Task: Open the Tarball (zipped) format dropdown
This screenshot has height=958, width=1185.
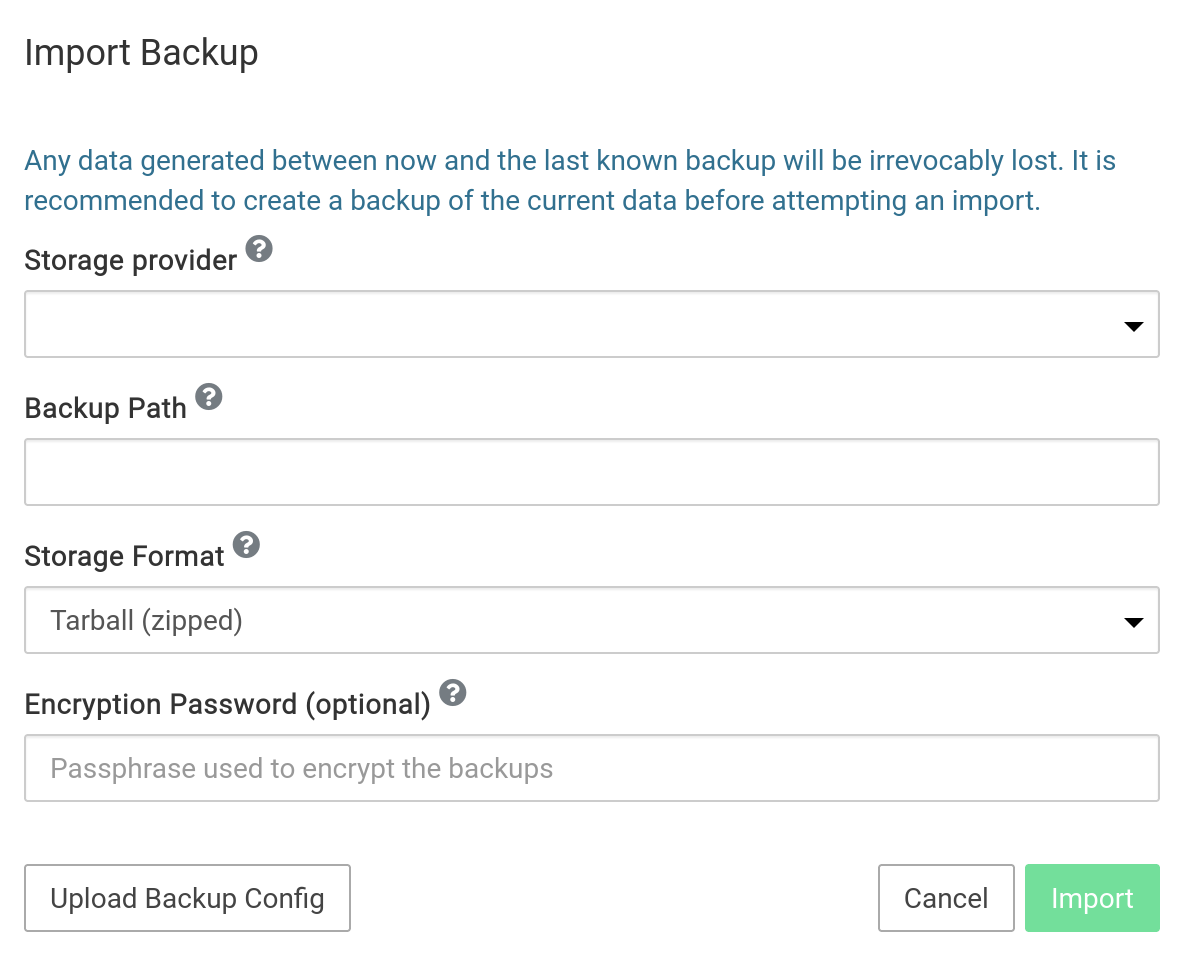Action: click(x=560, y=621)
